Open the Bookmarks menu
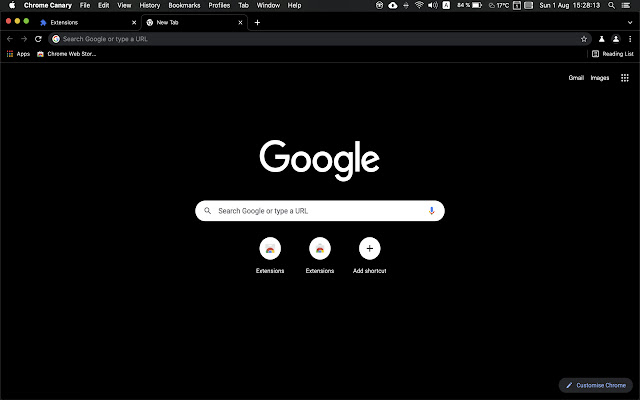The height and width of the screenshot is (400, 640). click(184, 5)
